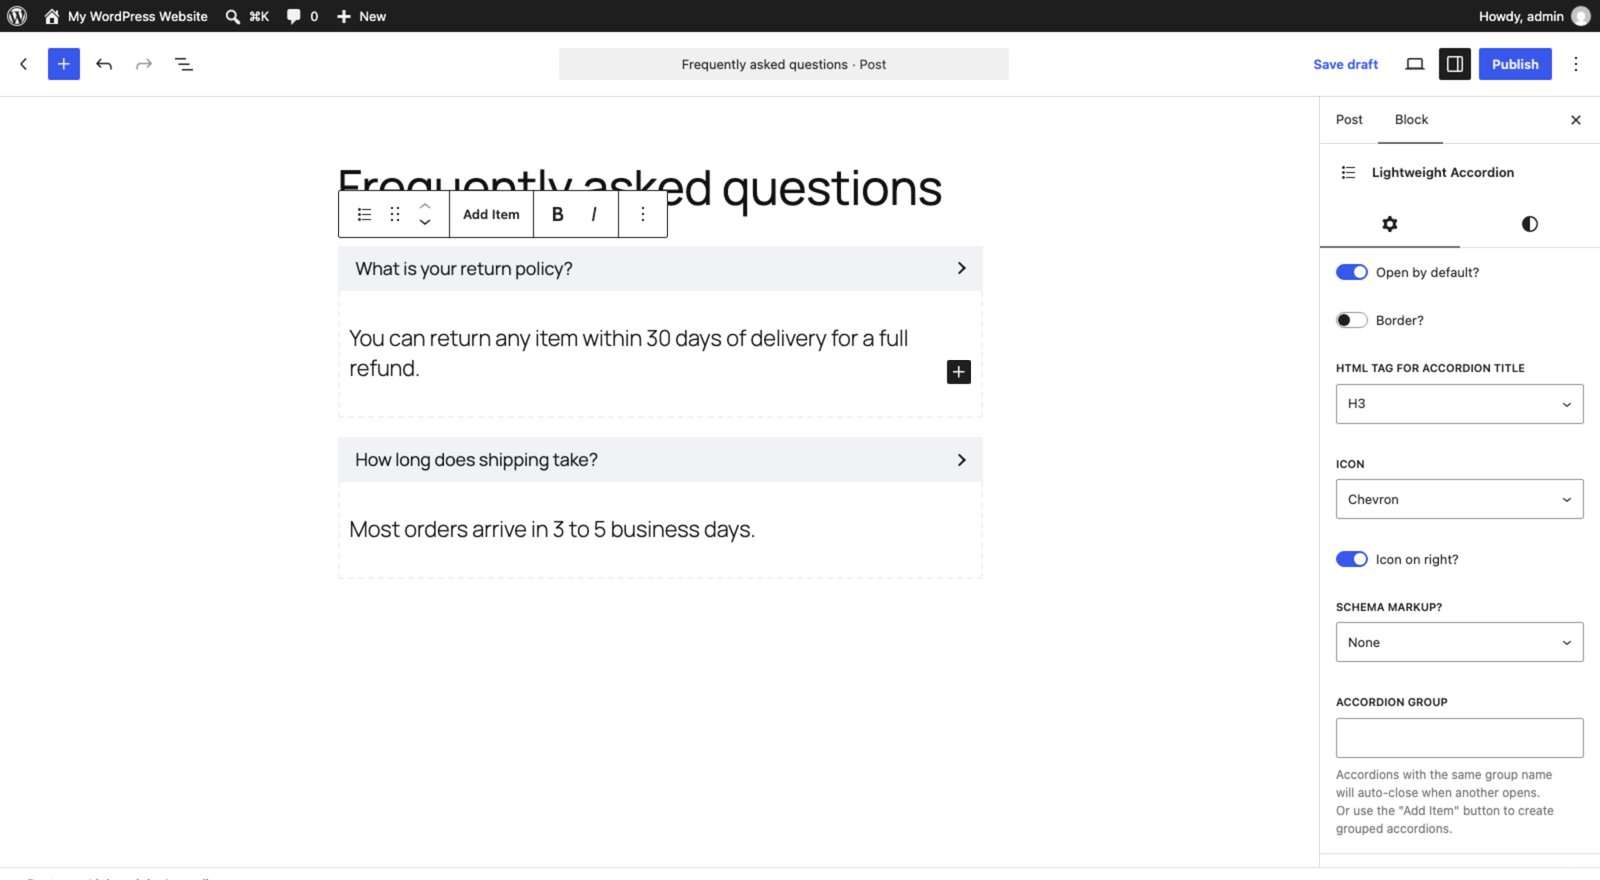Toggle bold formatting
The width and height of the screenshot is (1600, 880).
[558, 214]
